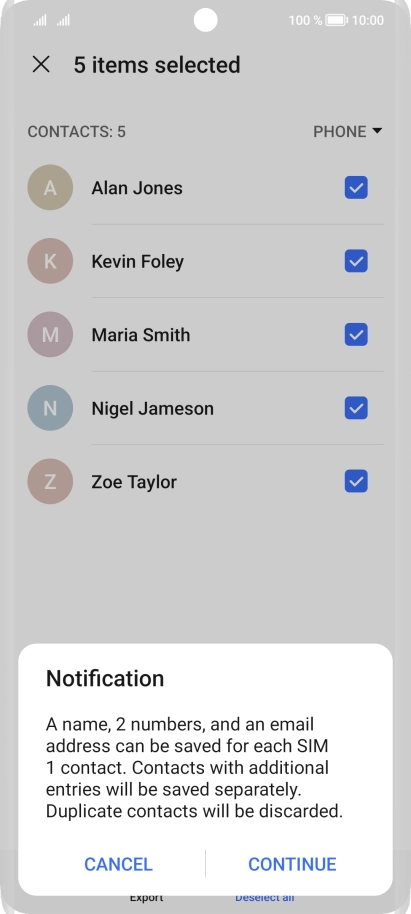The width and height of the screenshot is (411, 914).
Task: Tap Kevin Foley's avatar letter K
Action: 50,261
